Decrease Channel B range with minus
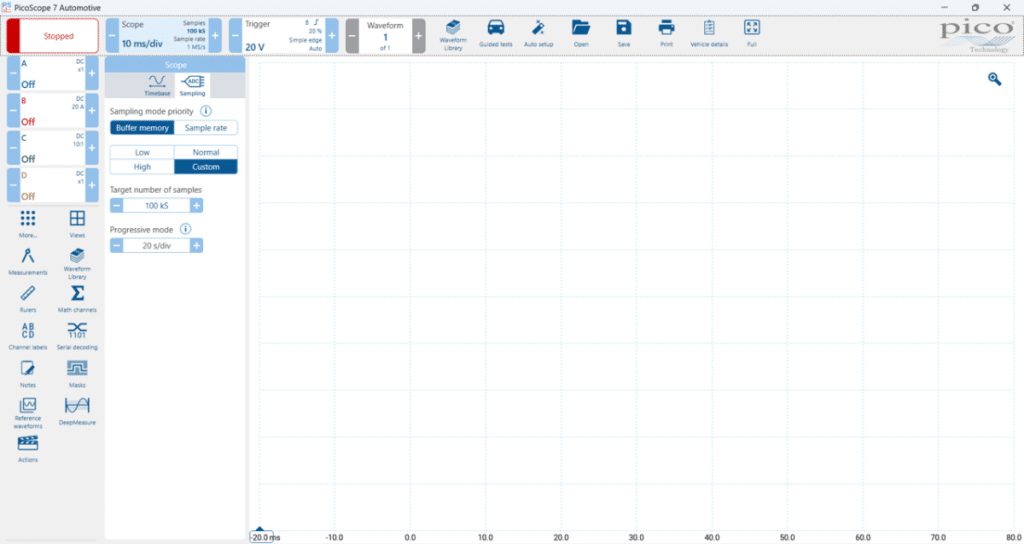Viewport: 1024px width, 544px height. coord(13,110)
